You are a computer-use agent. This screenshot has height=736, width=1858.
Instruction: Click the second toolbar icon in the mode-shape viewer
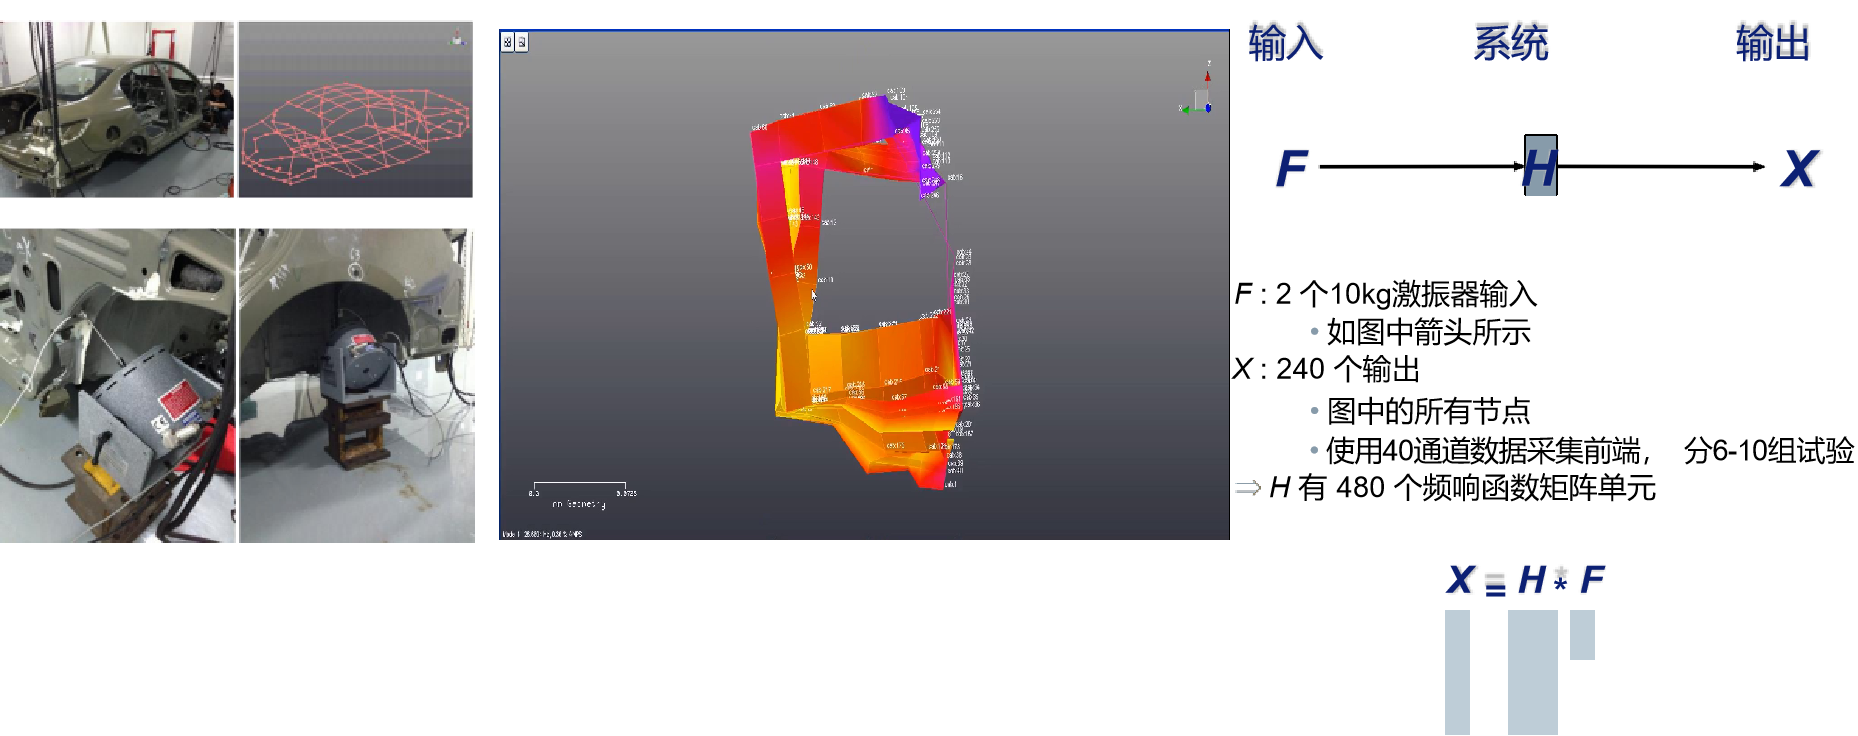coord(521,42)
